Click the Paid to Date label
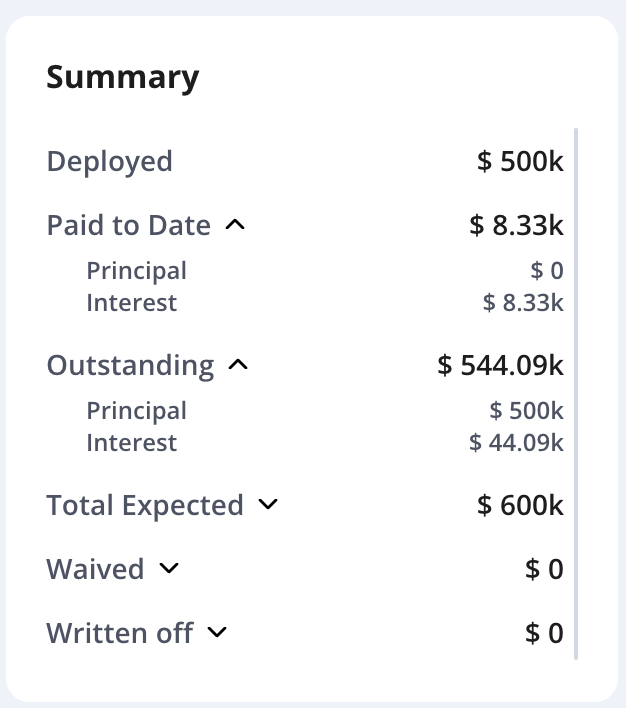The height and width of the screenshot is (708, 626). point(128,226)
